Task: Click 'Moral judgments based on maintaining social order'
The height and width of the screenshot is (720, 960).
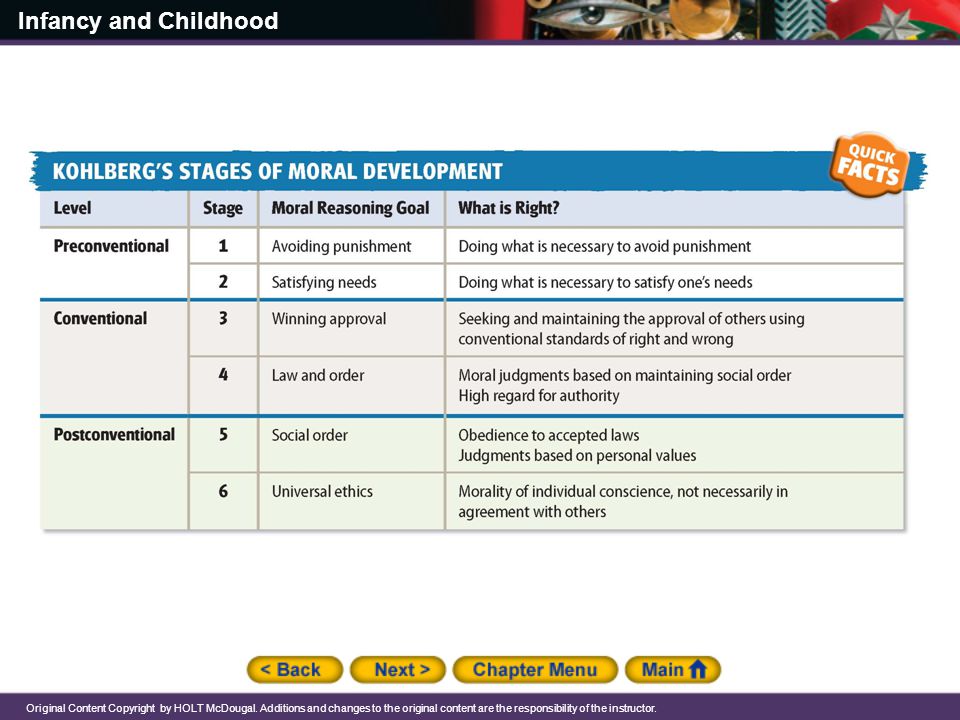Action: point(624,375)
